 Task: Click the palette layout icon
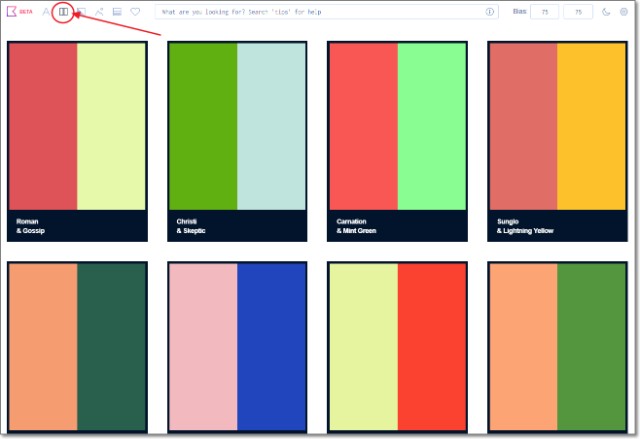(x=117, y=12)
